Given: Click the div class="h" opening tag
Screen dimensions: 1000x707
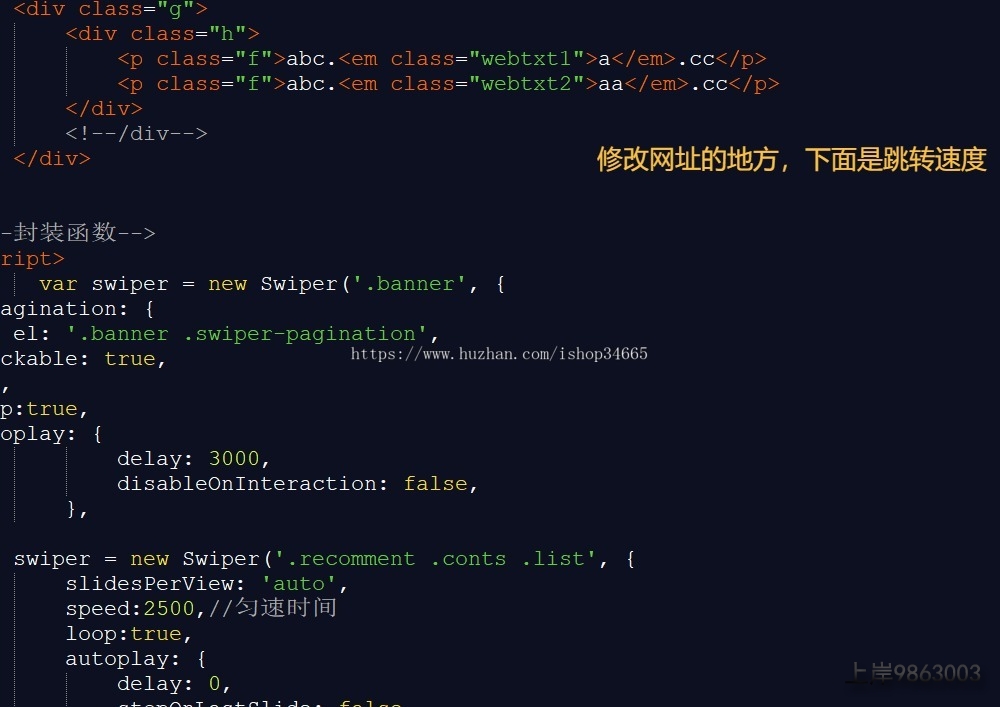Looking at the screenshot, I should 162,34.
